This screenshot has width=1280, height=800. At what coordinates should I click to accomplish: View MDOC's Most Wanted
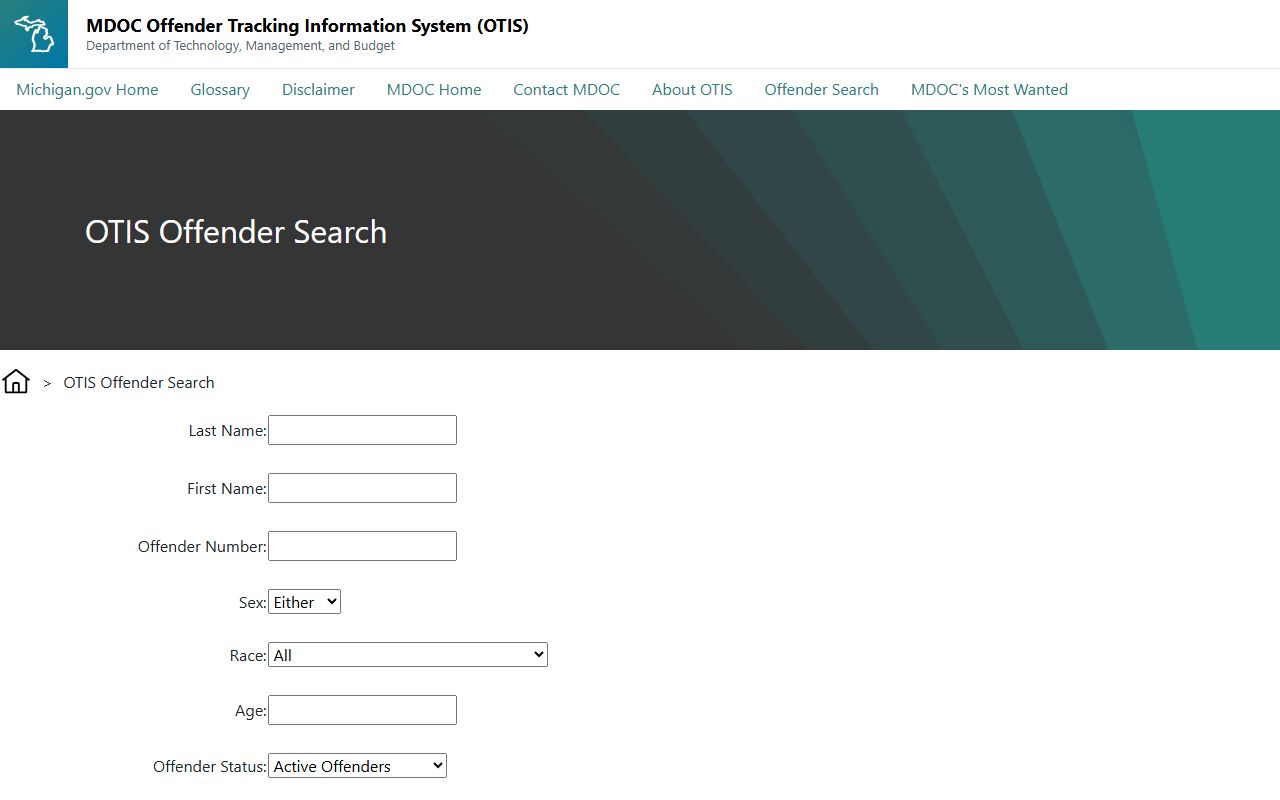point(989,89)
